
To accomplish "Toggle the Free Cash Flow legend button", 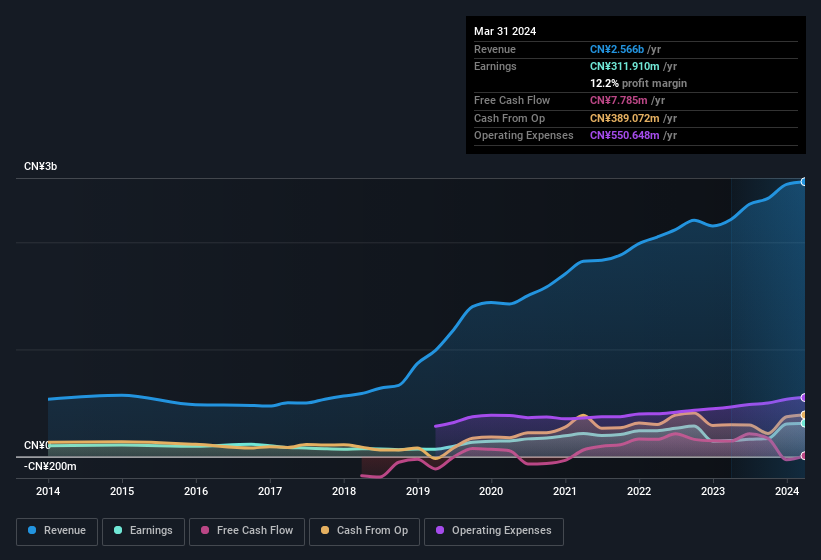I will 247,531.
